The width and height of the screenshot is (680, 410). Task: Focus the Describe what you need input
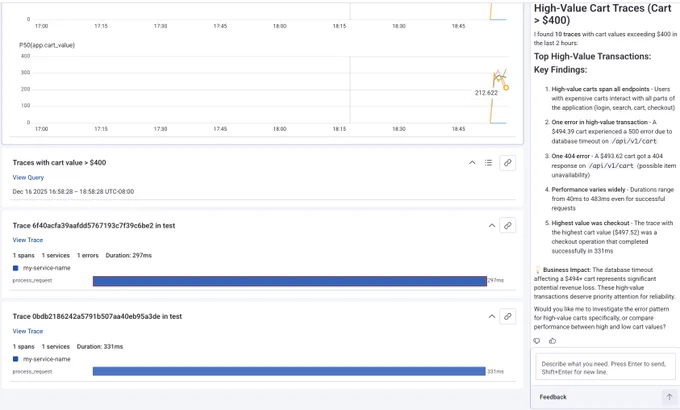pyautogui.click(x=603, y=368)
